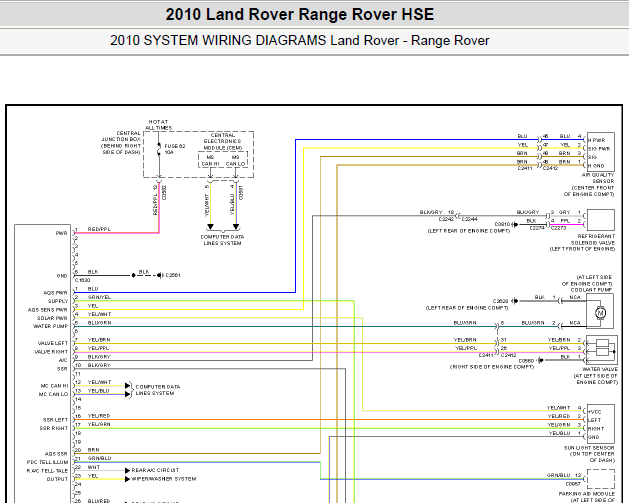Click the "WATER PUMP" pin label
The height and width of the screenshot is (503, 629).
click(x=51, y=326)
